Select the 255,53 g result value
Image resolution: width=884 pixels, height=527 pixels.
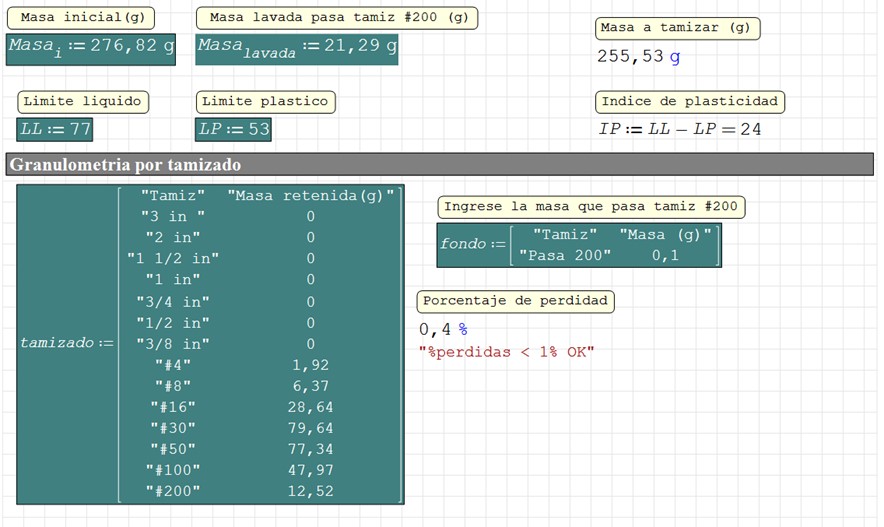638,57
